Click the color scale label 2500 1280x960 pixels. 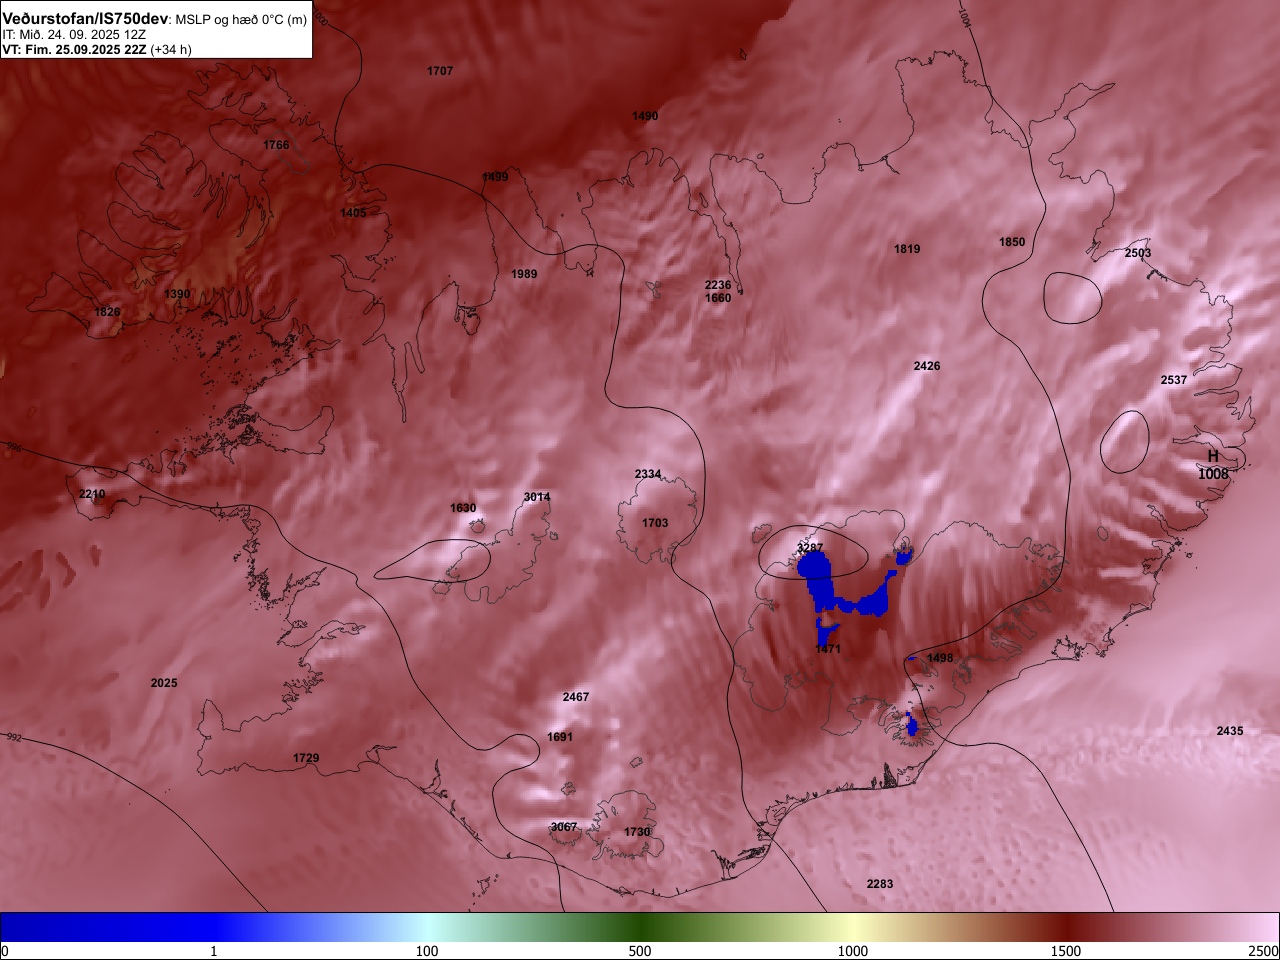tap(1264, 951)
